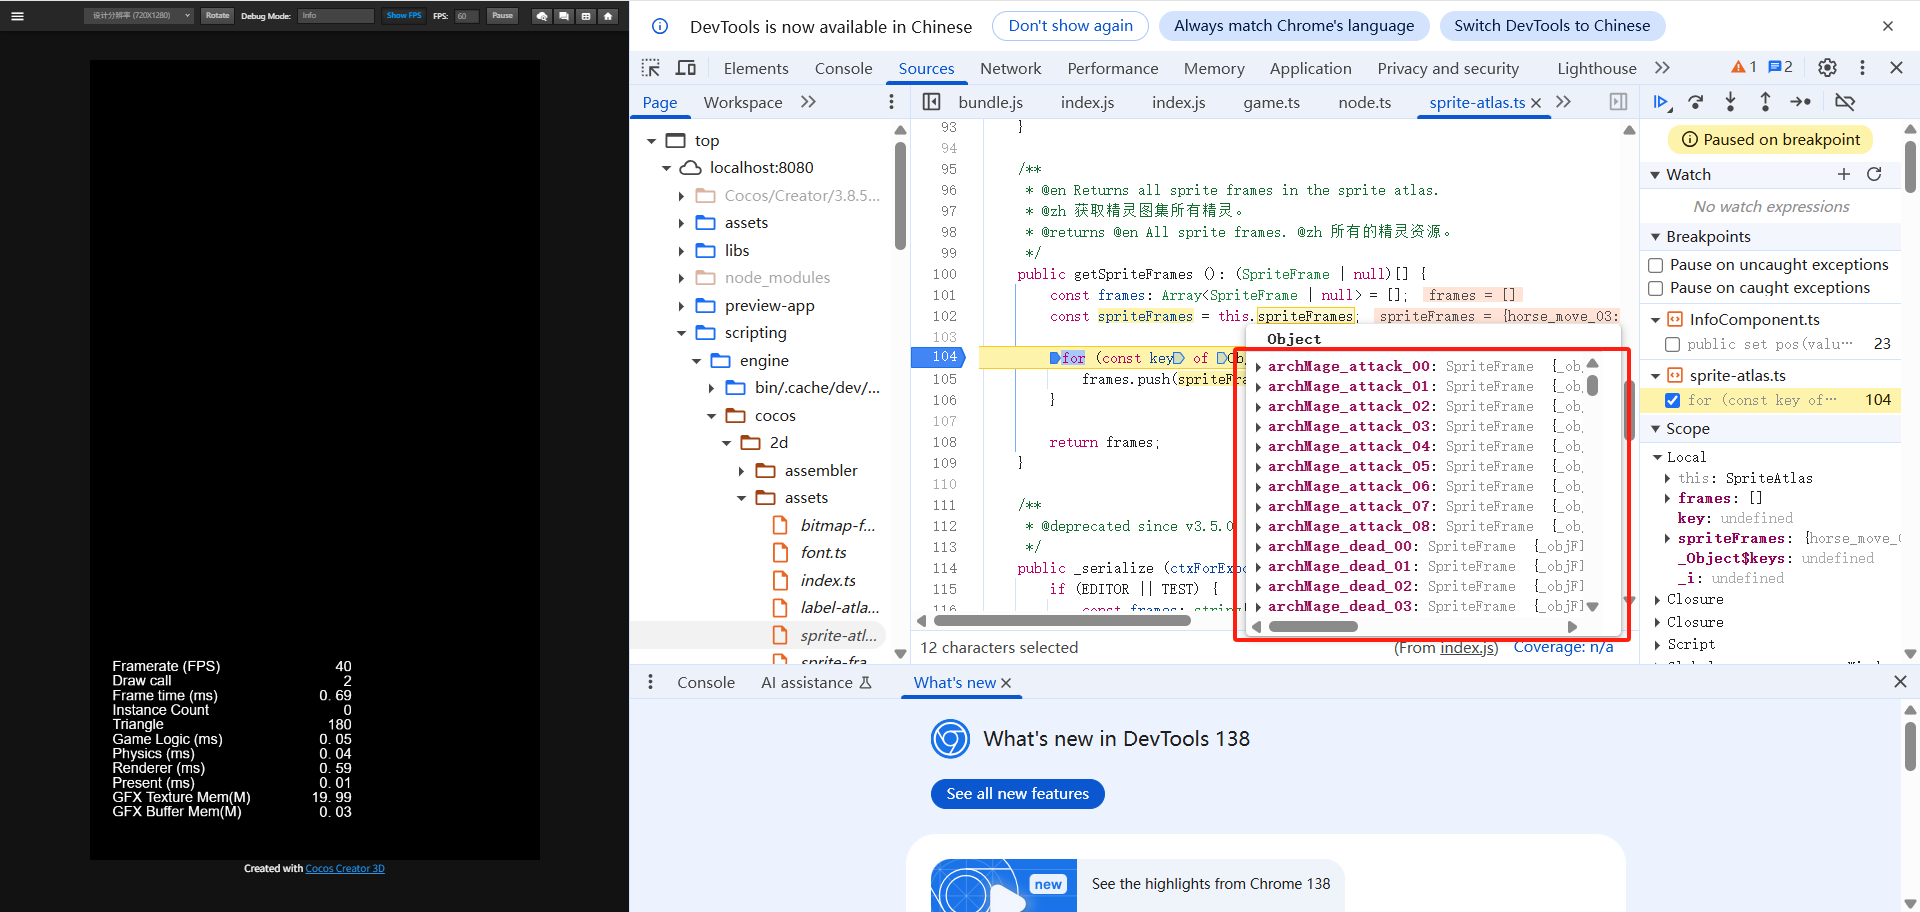Refresh watch expressions
Screen dimensions: 1920x912
pyautogui.click(x=1874, y=174)
